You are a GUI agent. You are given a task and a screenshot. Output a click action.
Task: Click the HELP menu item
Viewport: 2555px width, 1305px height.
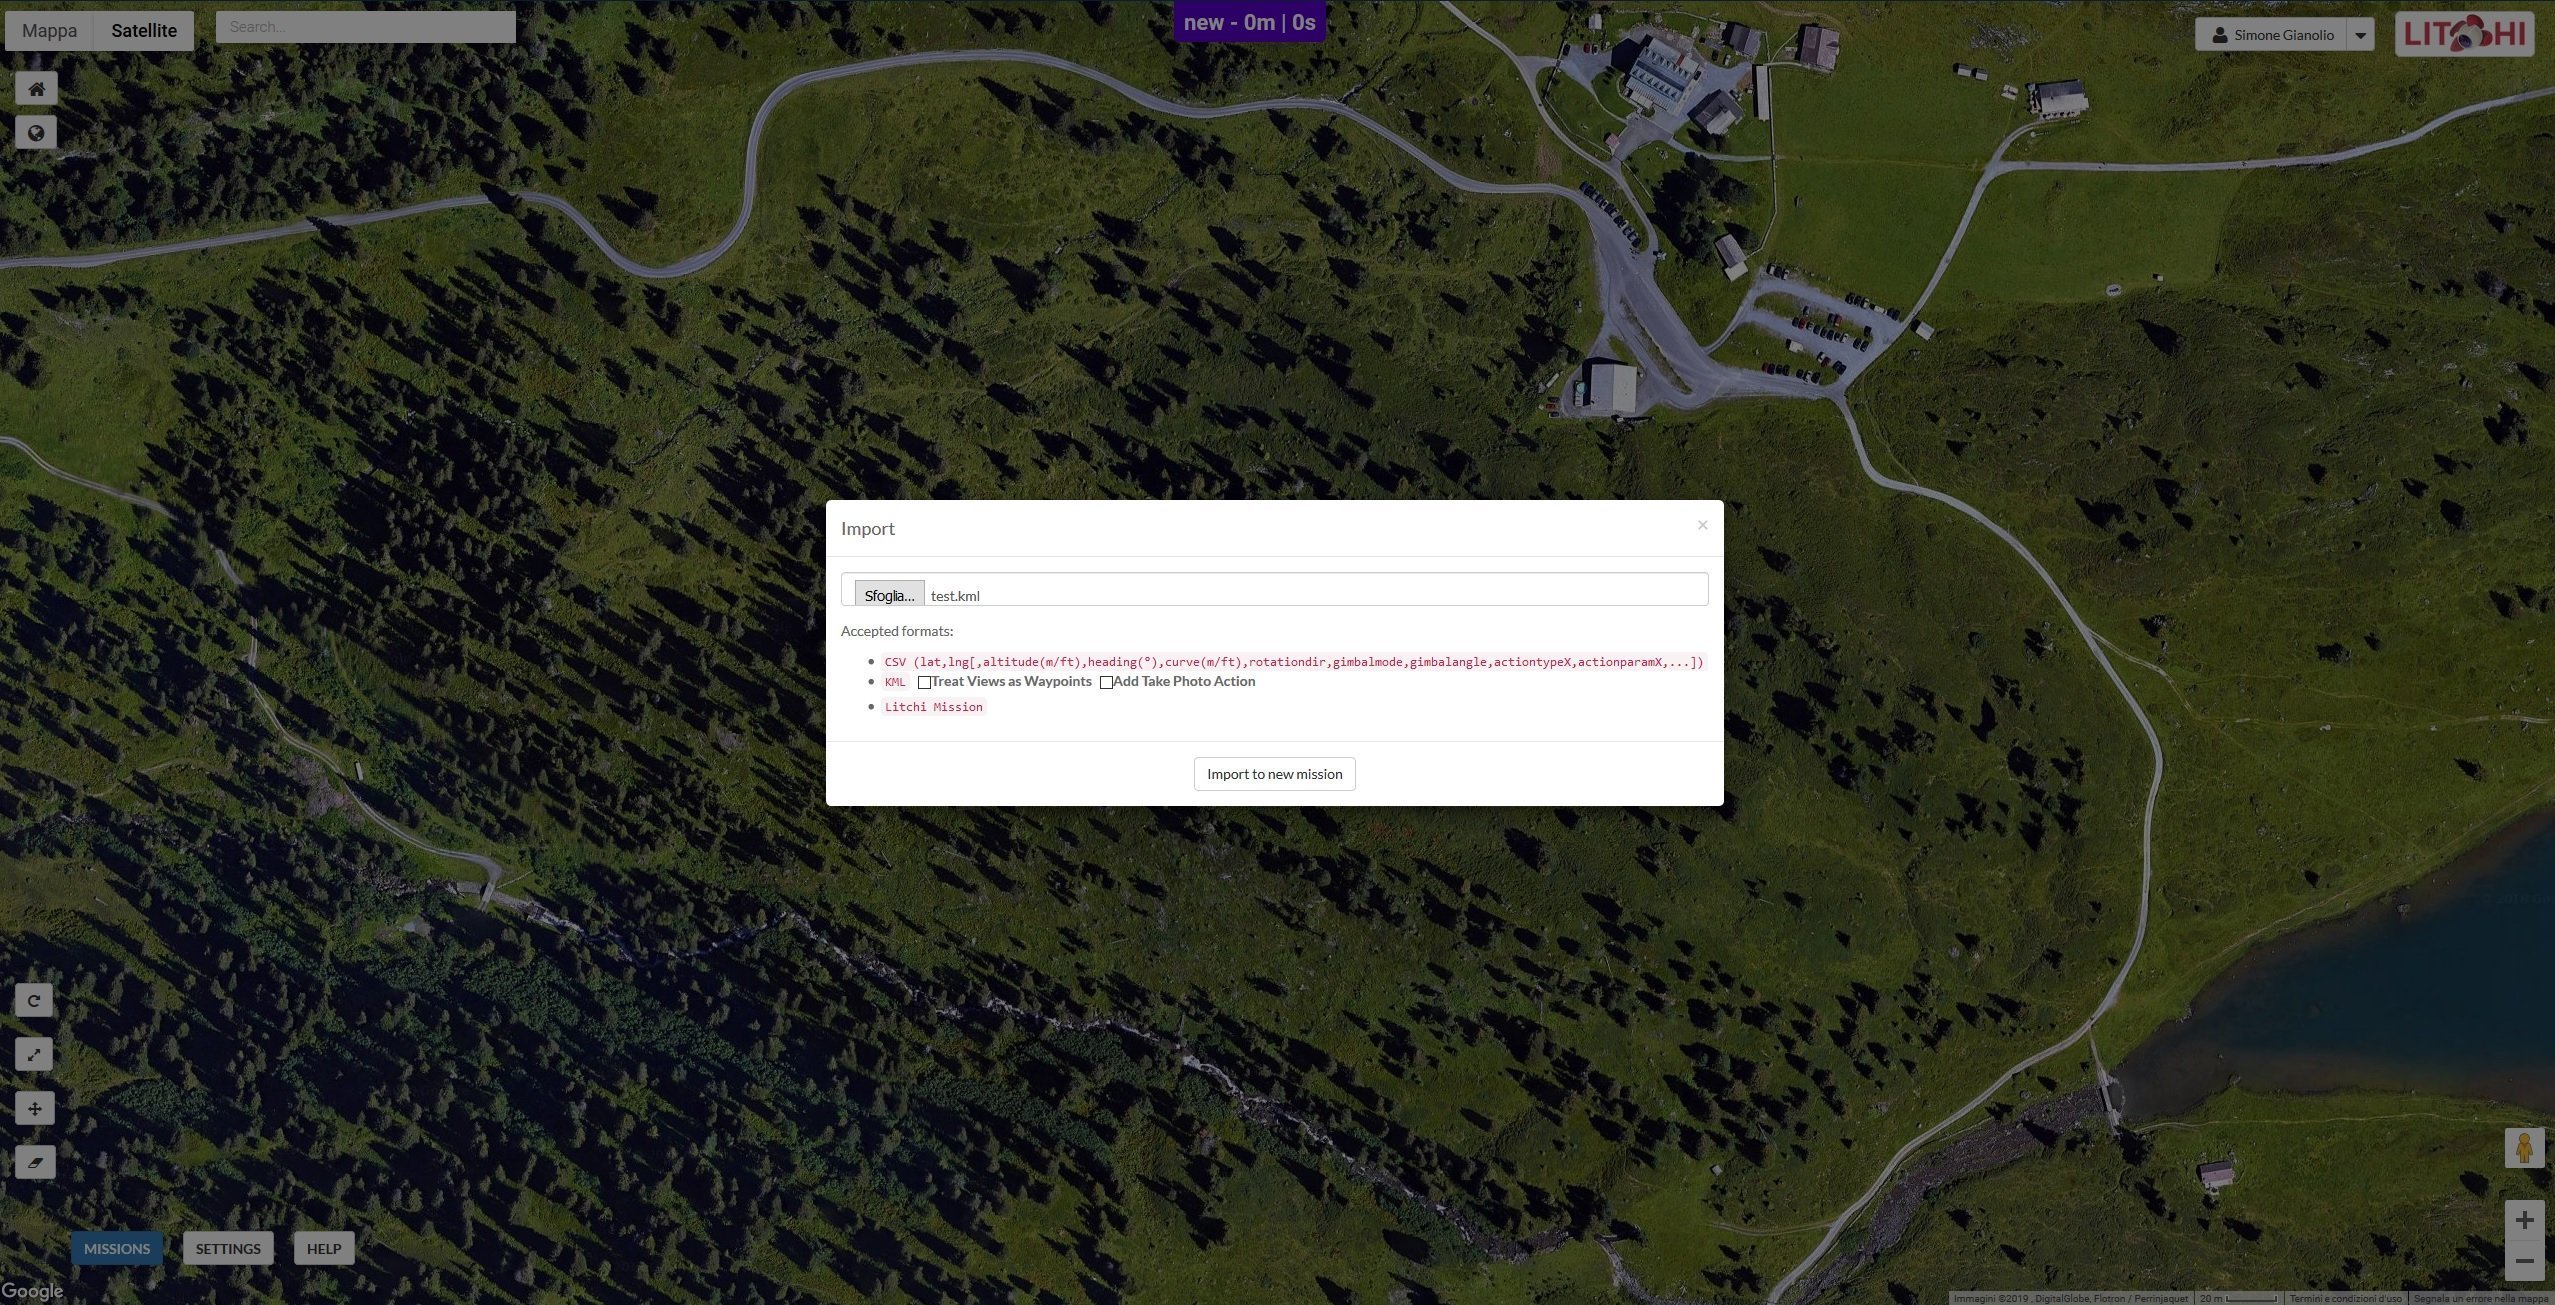click(x=323, y=1248)
